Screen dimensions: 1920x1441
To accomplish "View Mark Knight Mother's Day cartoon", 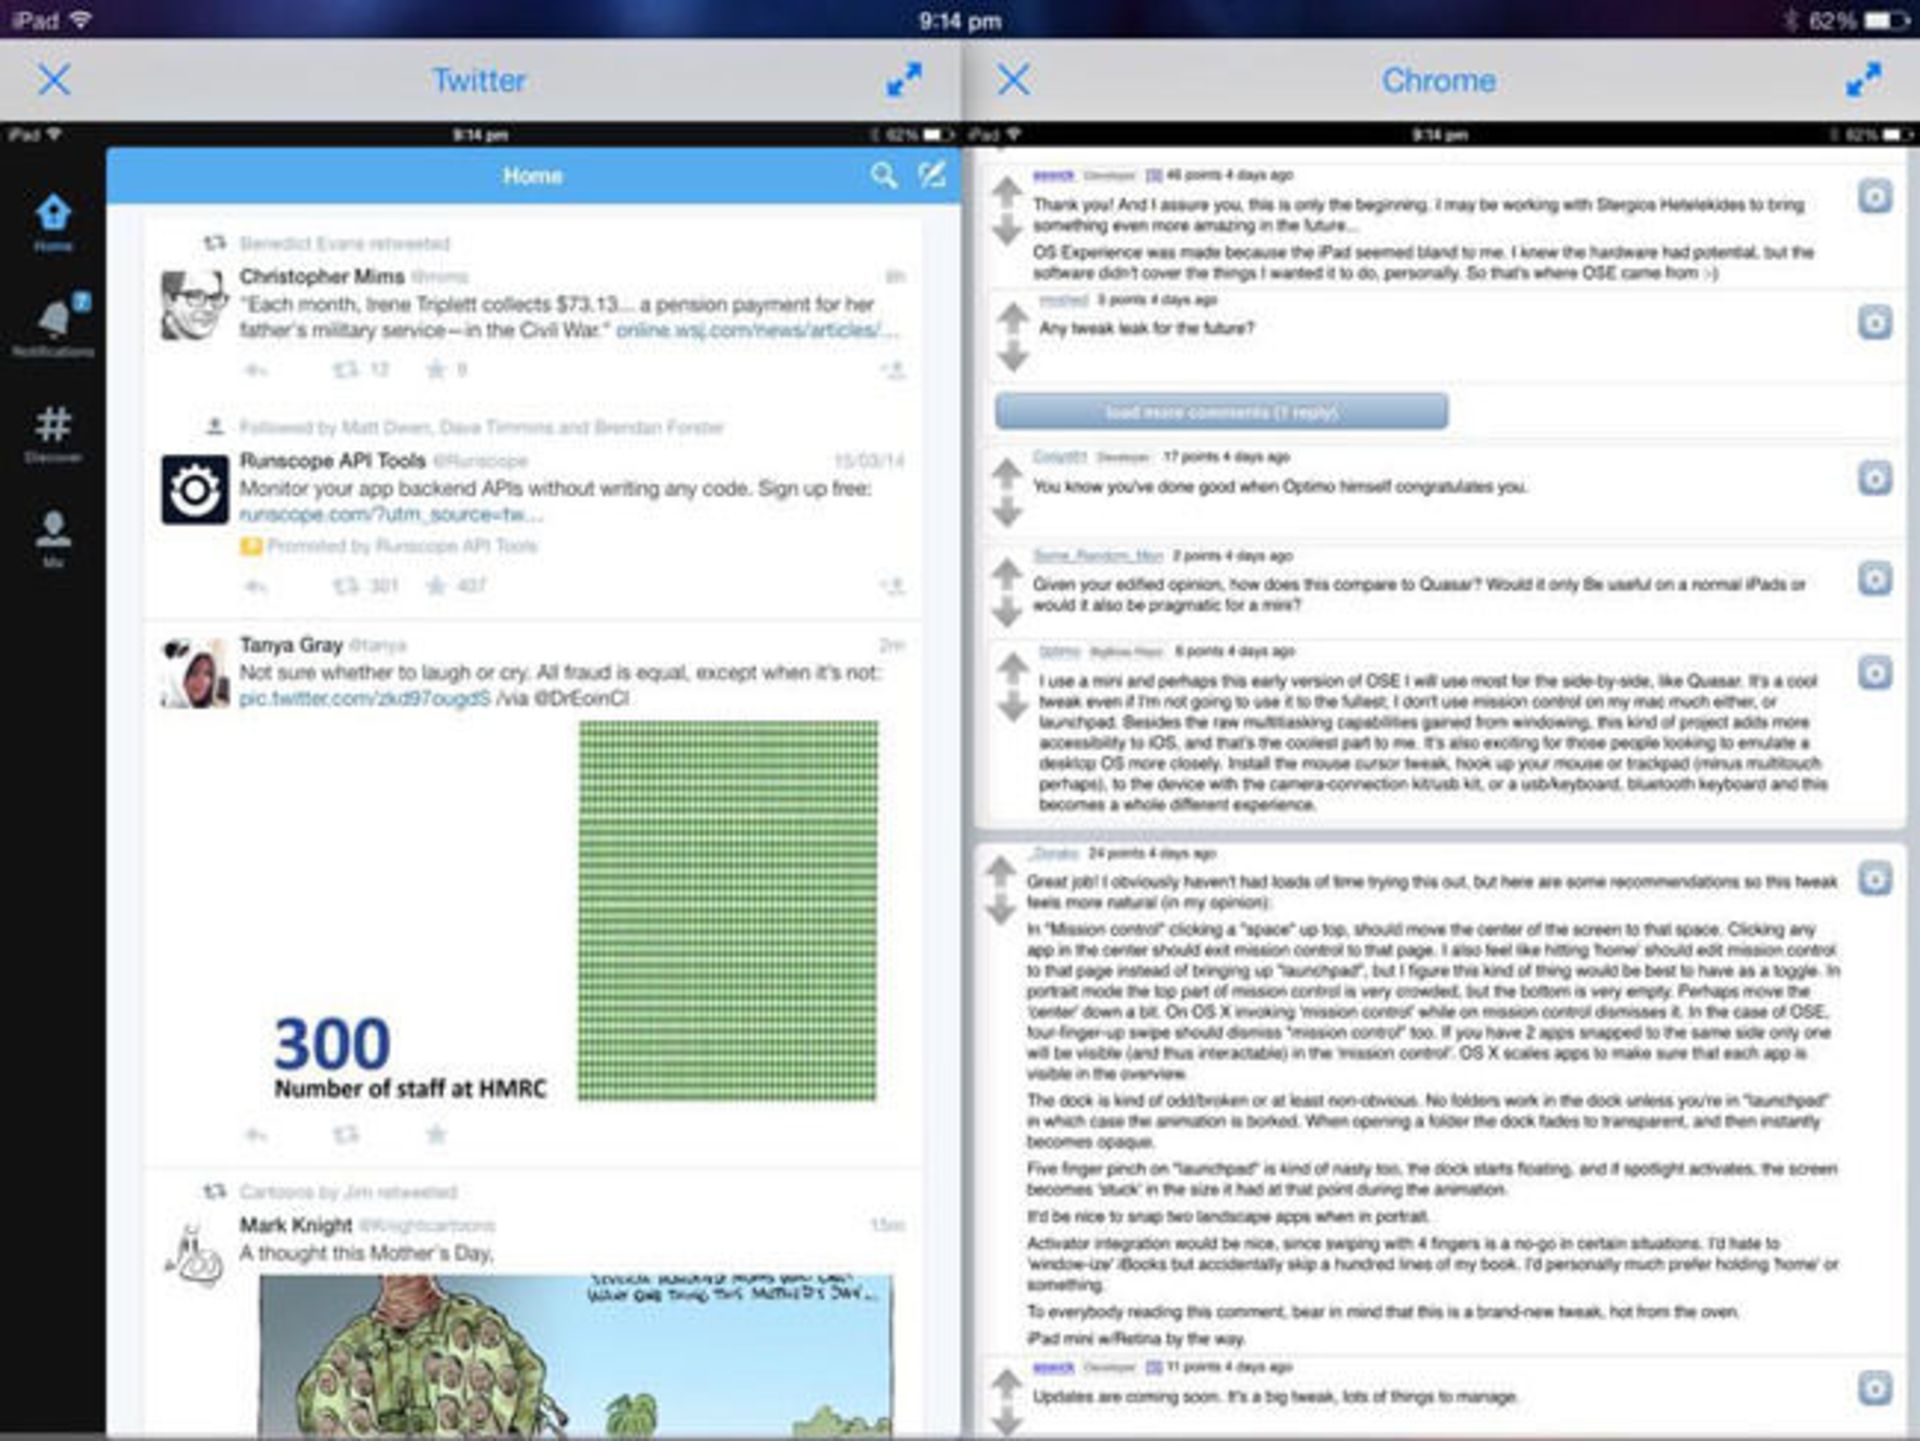I will coord(576,1355).
